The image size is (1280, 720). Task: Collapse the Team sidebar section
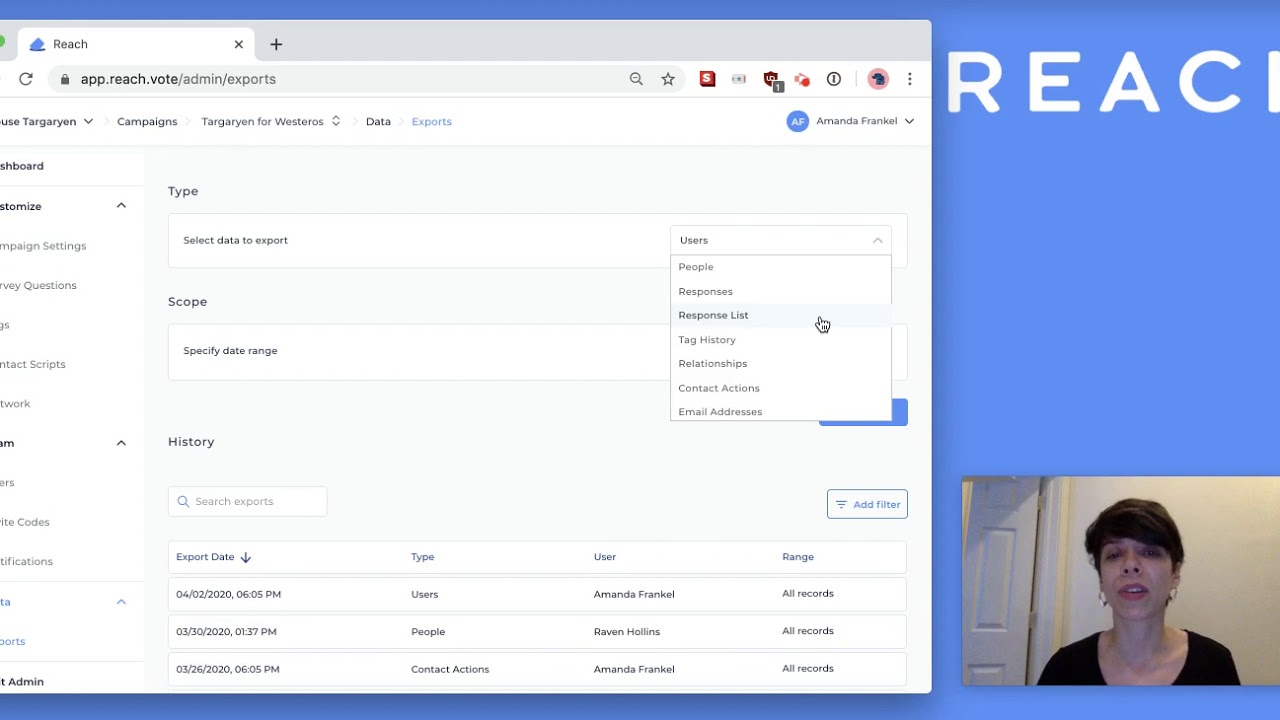(121, 443)
